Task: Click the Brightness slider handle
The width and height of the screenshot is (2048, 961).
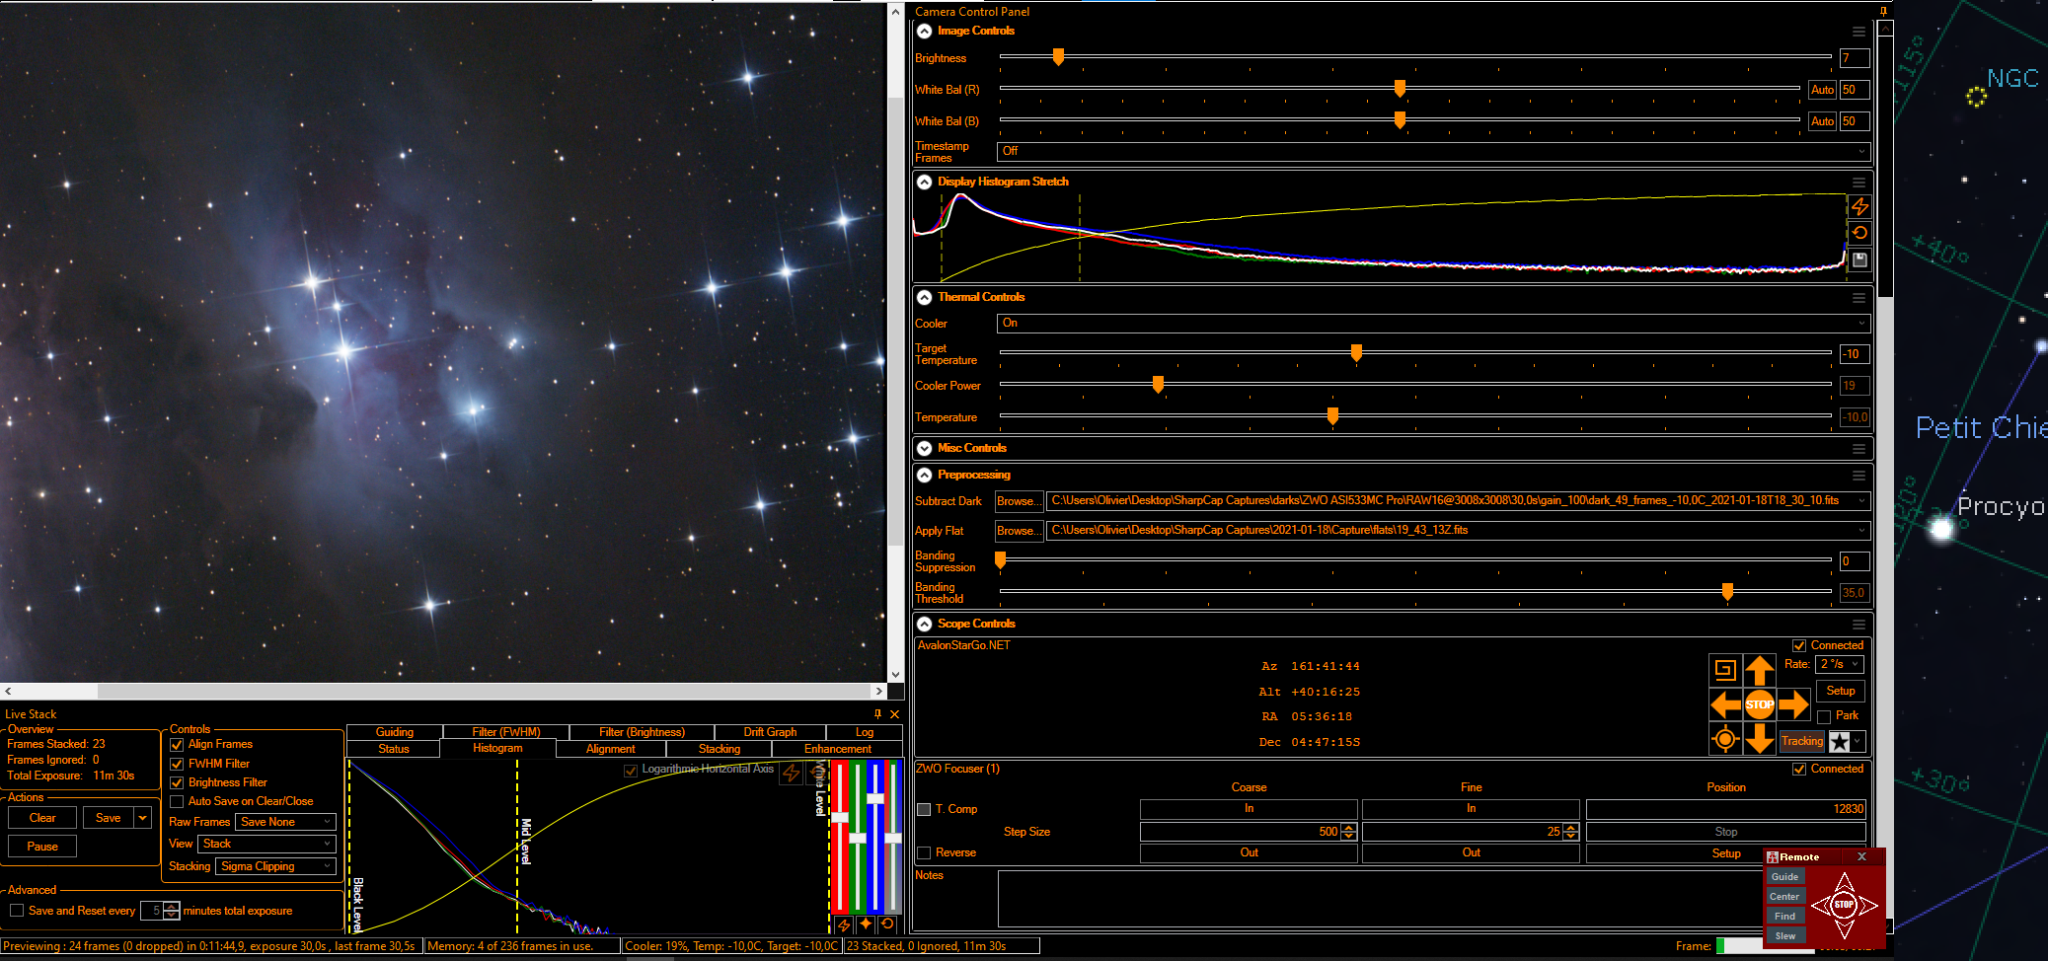Action: click(1058, 57)
